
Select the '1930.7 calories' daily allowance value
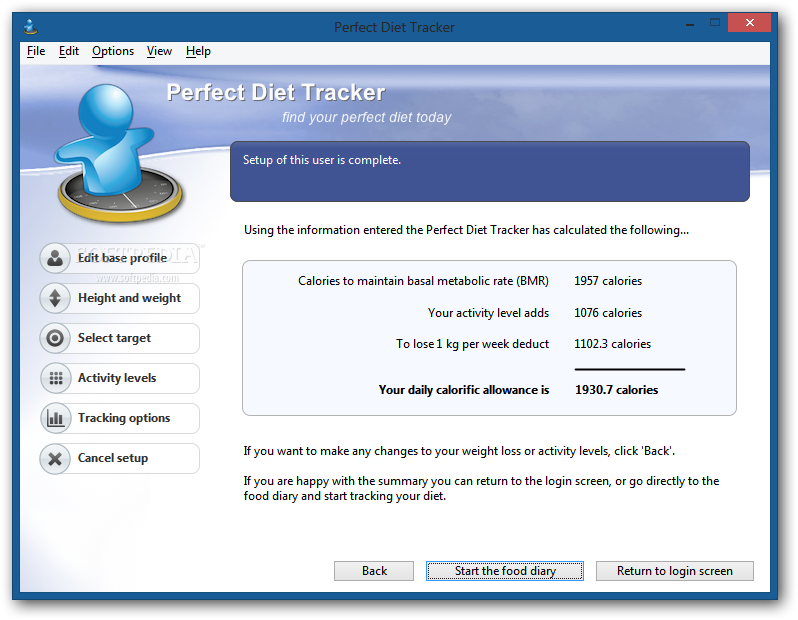click(616, 390)
